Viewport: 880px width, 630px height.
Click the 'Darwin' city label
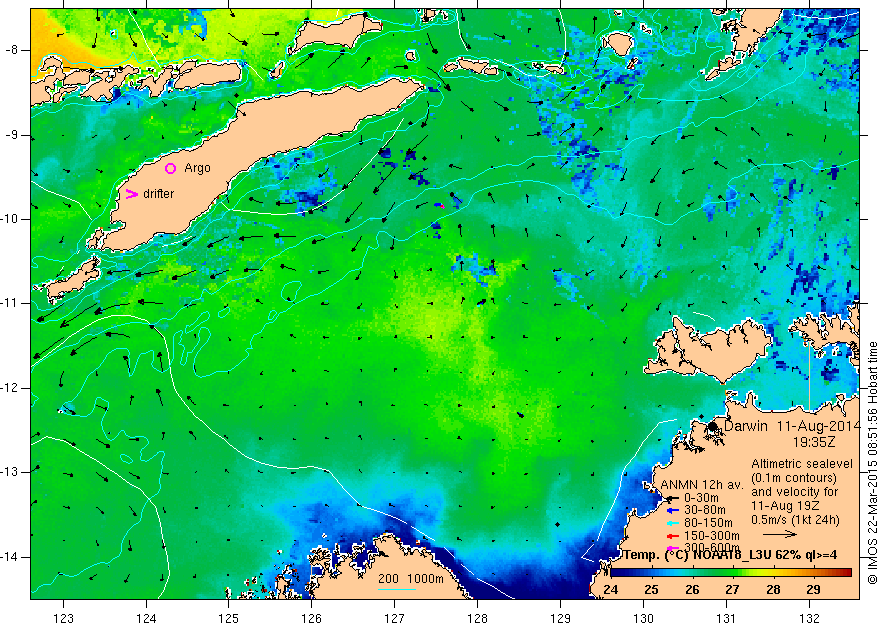click(x=745, y=426)
